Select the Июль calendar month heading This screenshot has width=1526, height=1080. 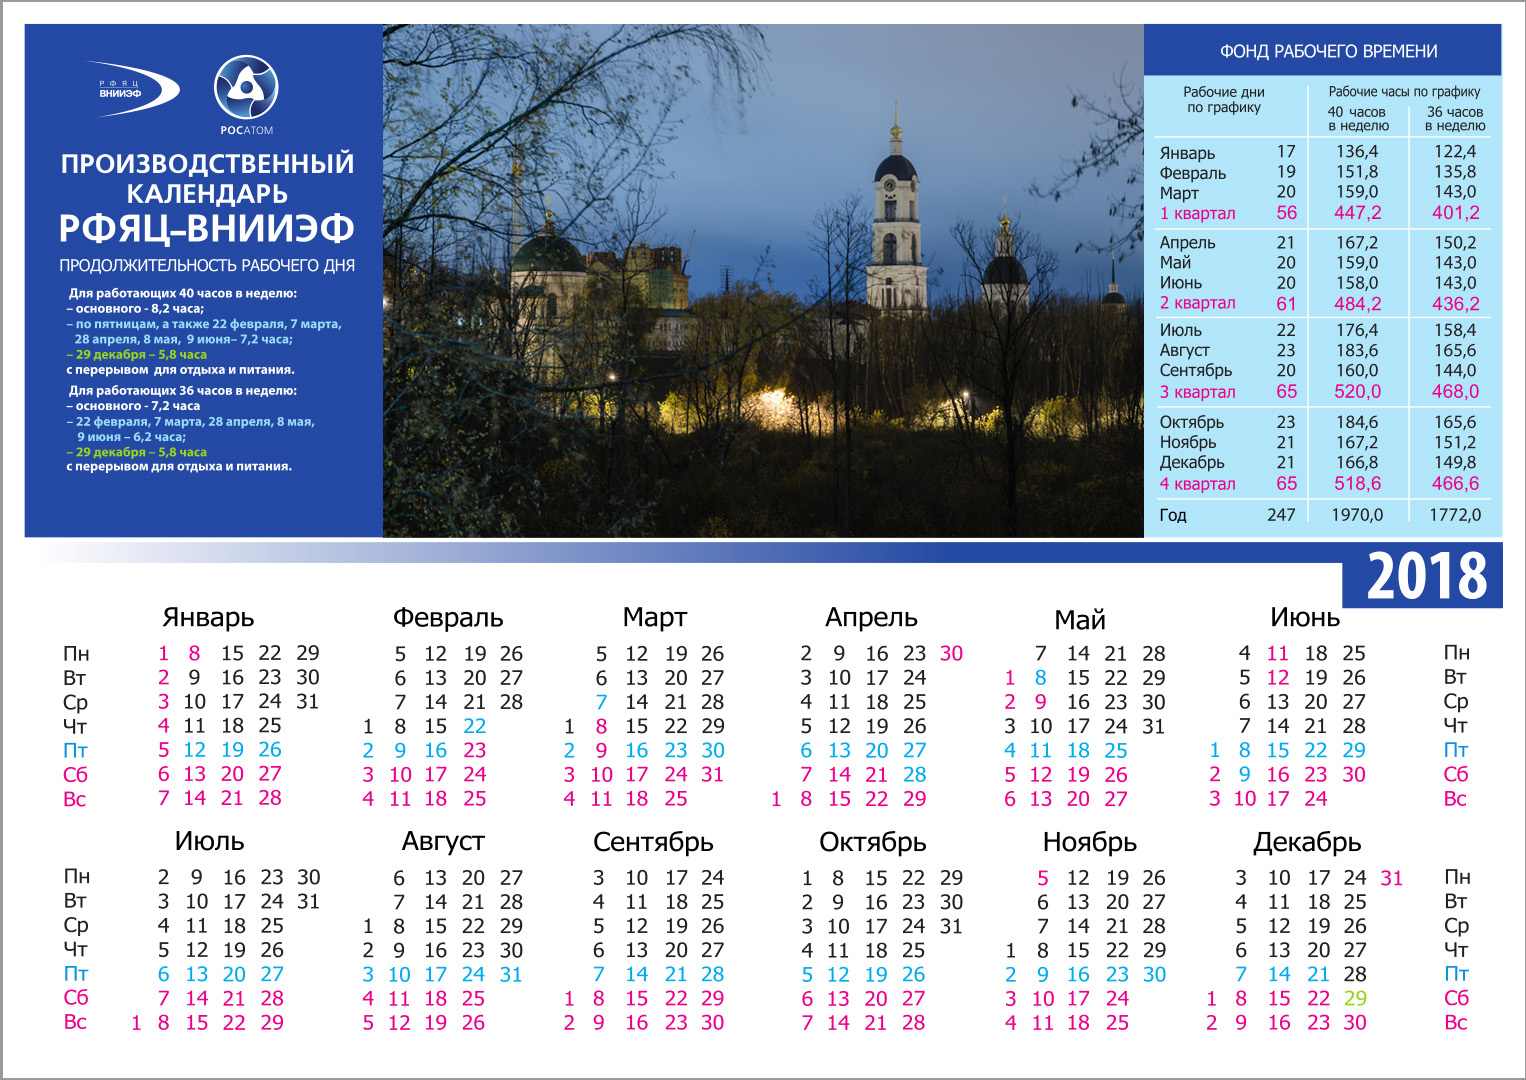(209, 841)
